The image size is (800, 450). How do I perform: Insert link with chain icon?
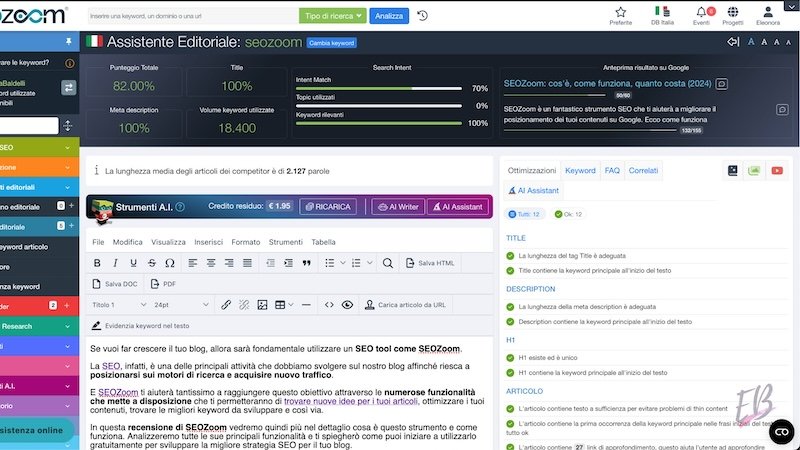226,305
